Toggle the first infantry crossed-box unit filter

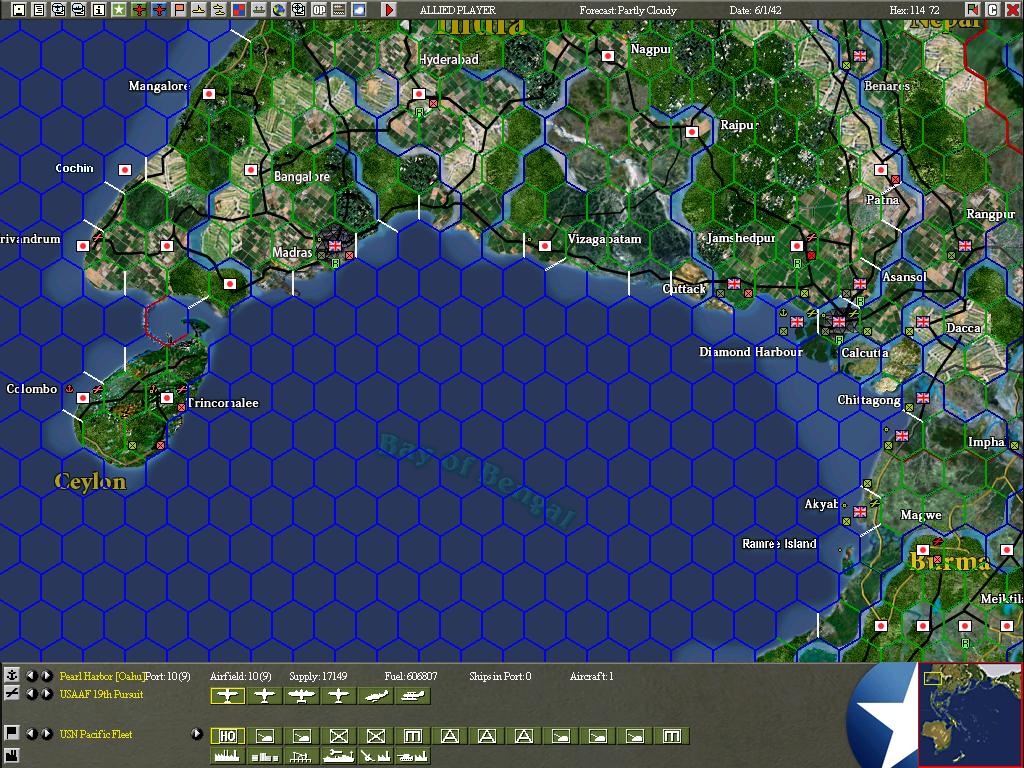tap(338, 736)
